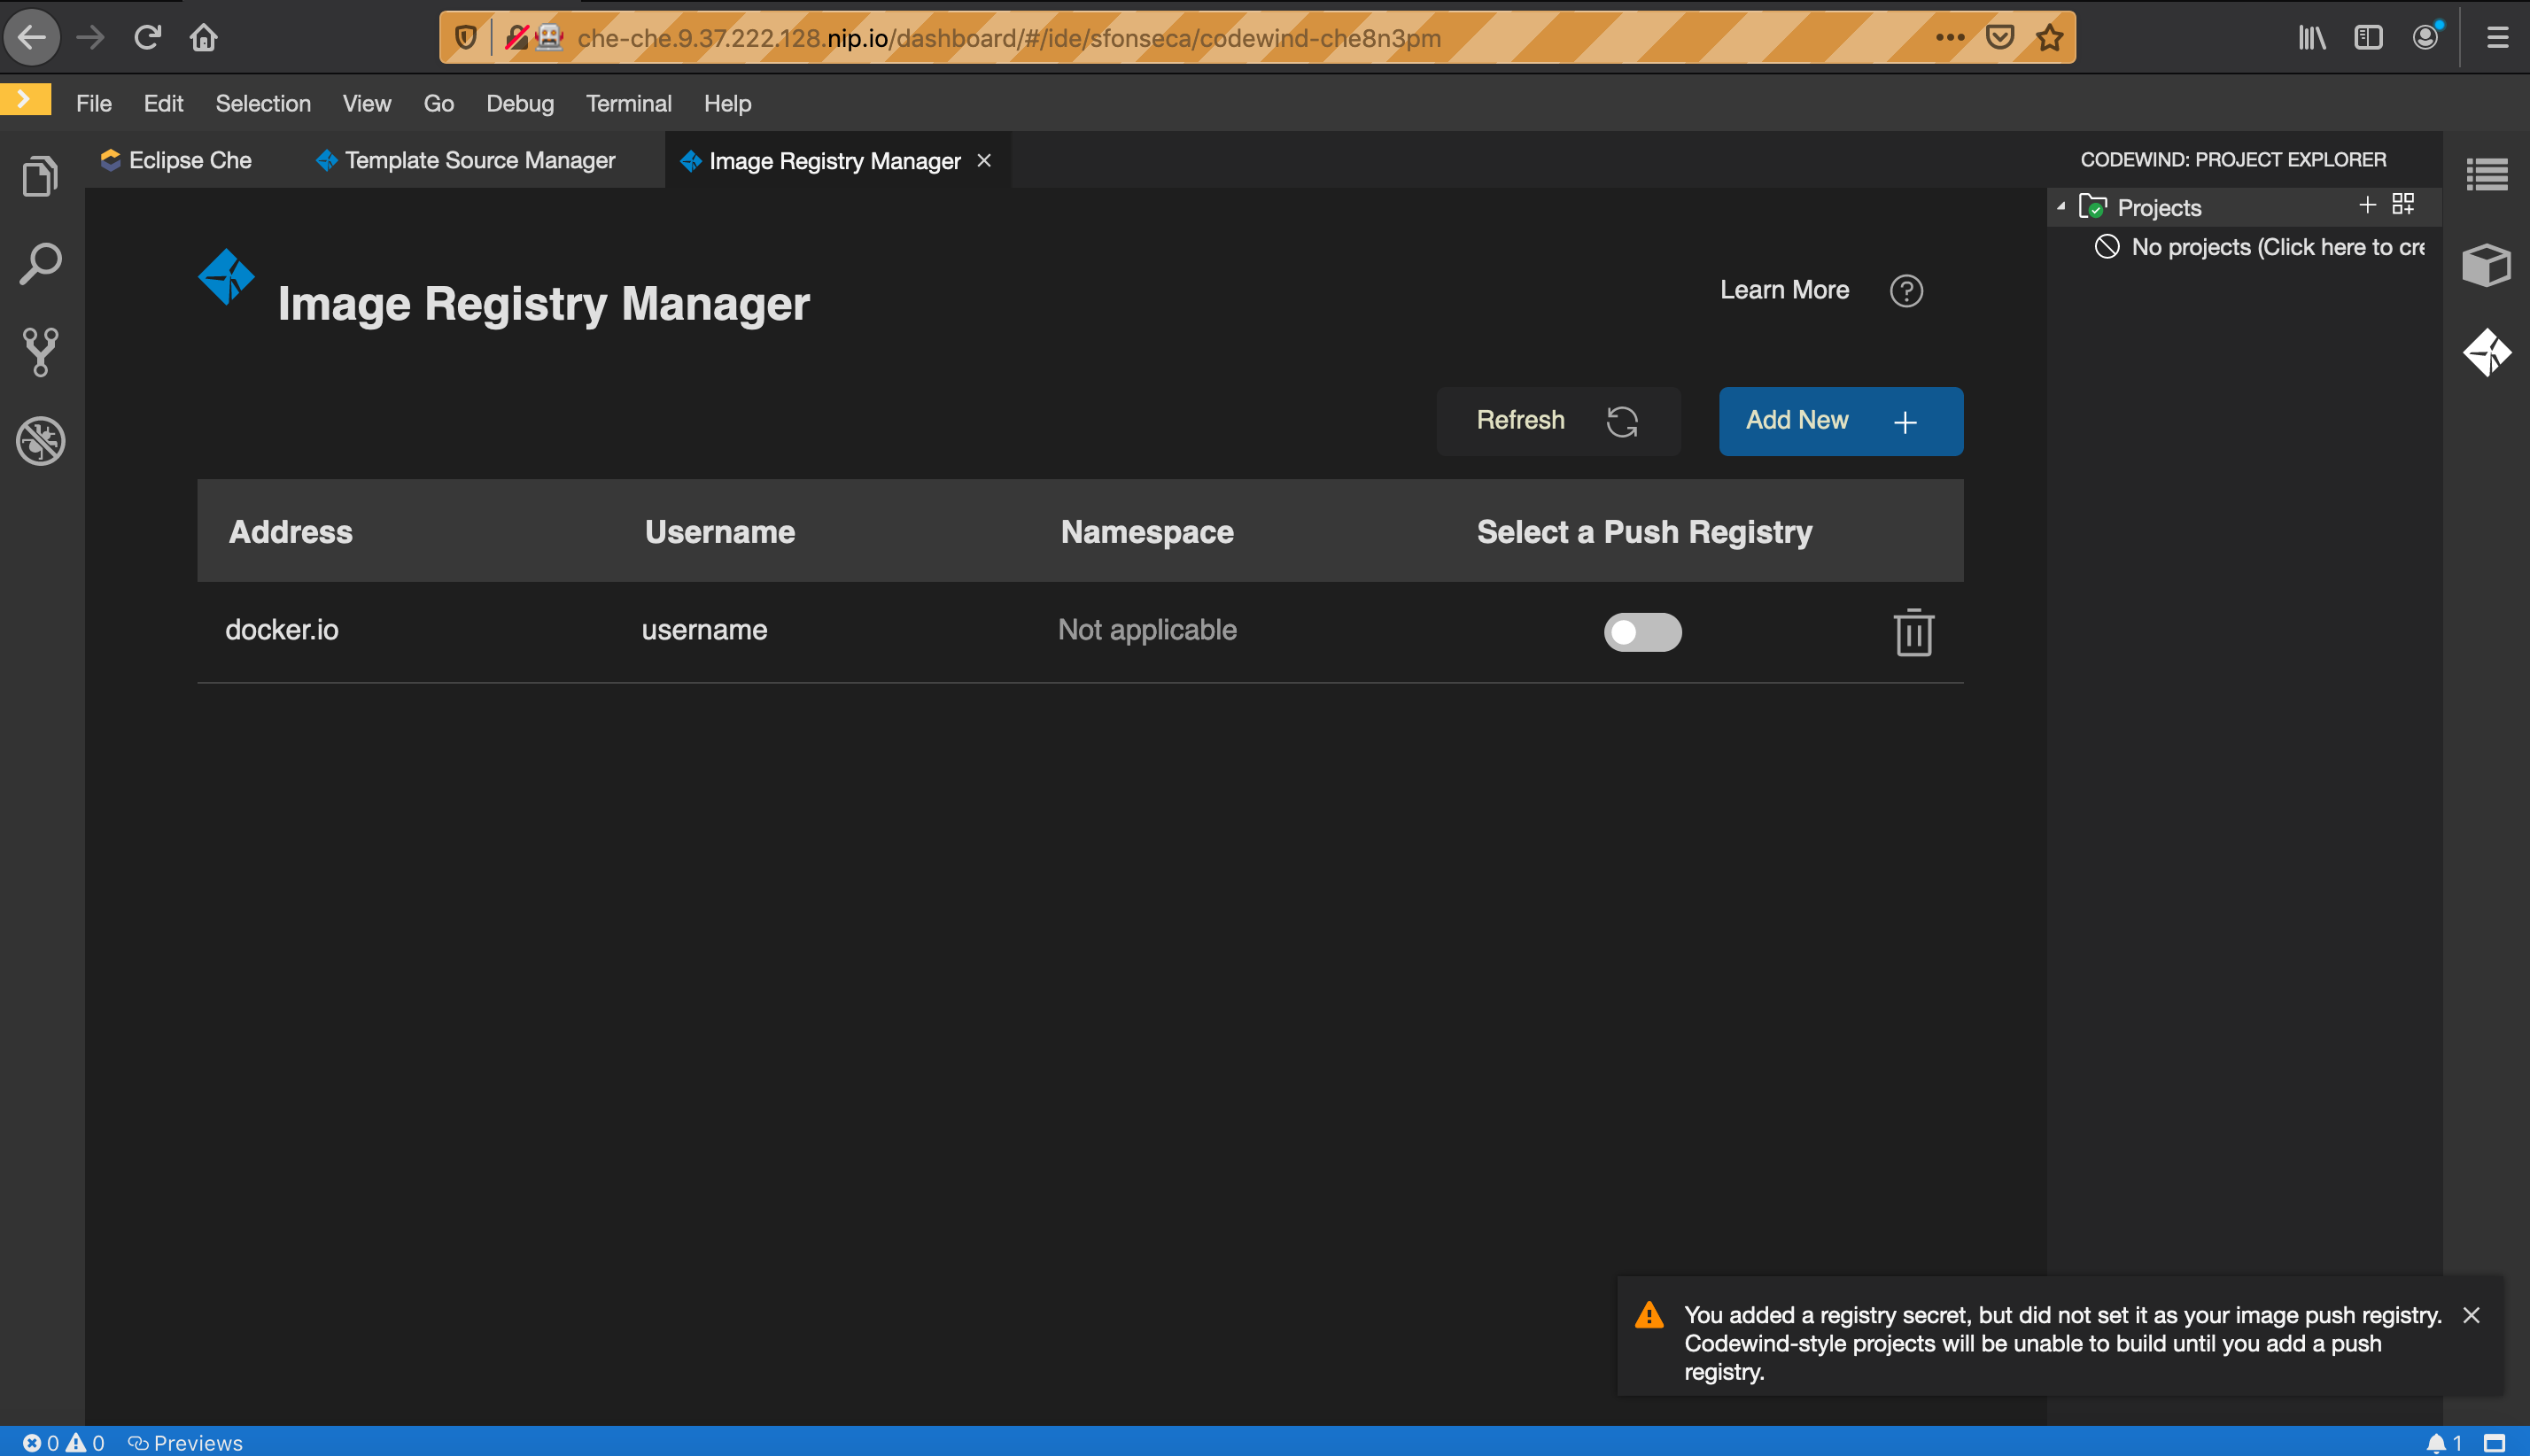Dismiss the push registry warning notification
Image resolution: width=2530 pixels, height=1456 pixels.
(2471, 1315)
